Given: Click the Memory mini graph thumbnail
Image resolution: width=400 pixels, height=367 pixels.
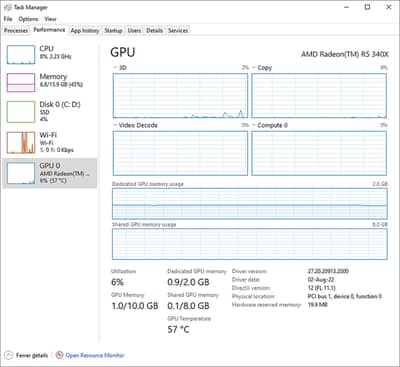Looking at the screenshot, I should point(21,82).
